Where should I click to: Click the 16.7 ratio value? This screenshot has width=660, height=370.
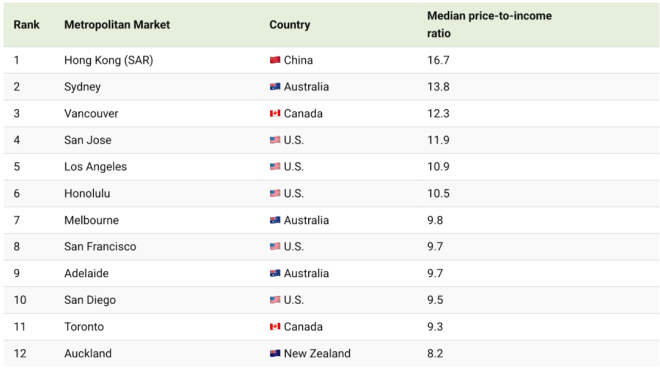pyautogui.click(x=438, y=60)
